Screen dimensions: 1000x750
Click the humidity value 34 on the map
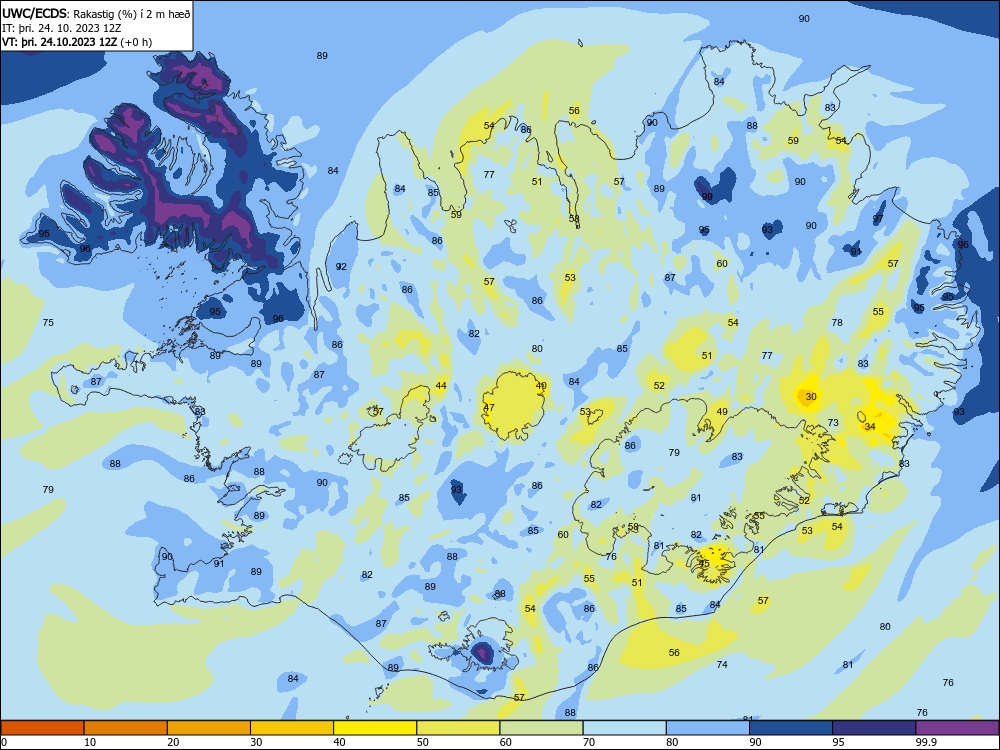[870, 427]
